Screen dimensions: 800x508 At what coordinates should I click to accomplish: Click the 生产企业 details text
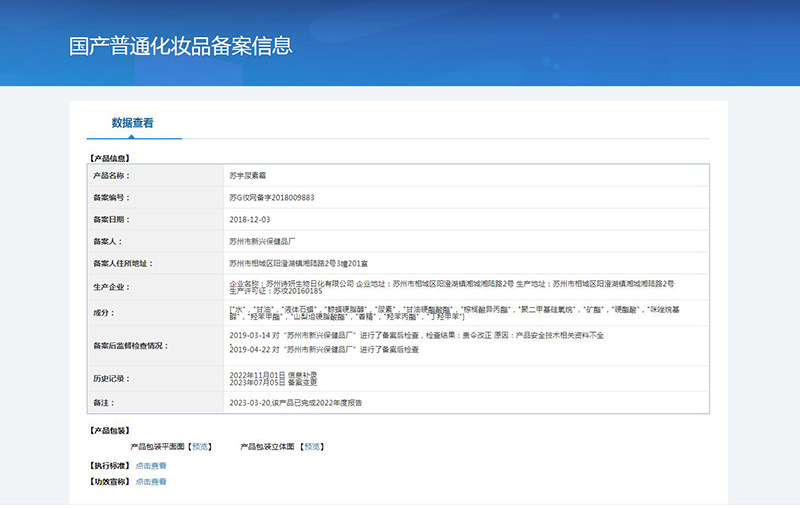[452, 287]
